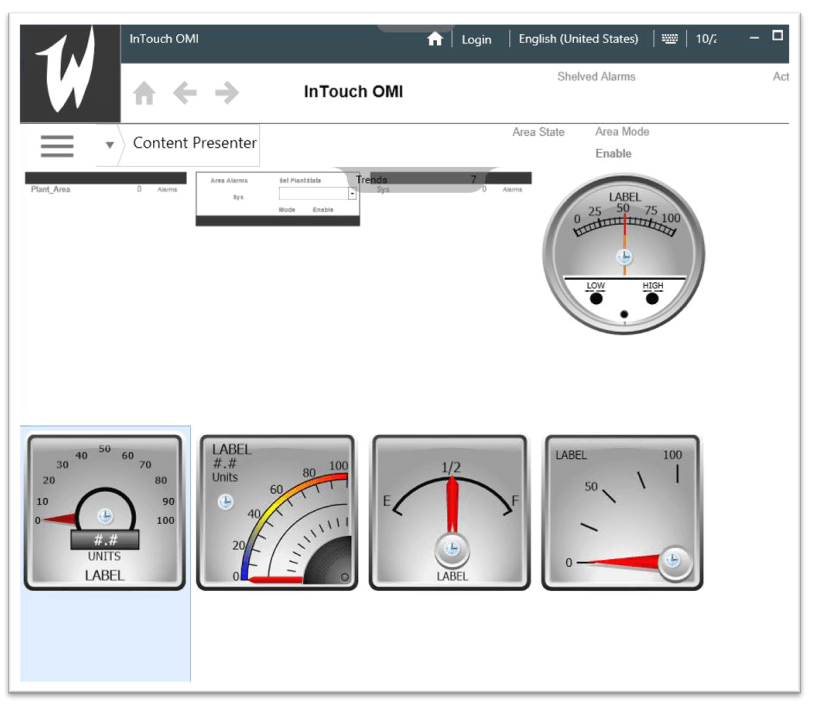Click the Login button
Screen dimensions: 817x711
476,39
